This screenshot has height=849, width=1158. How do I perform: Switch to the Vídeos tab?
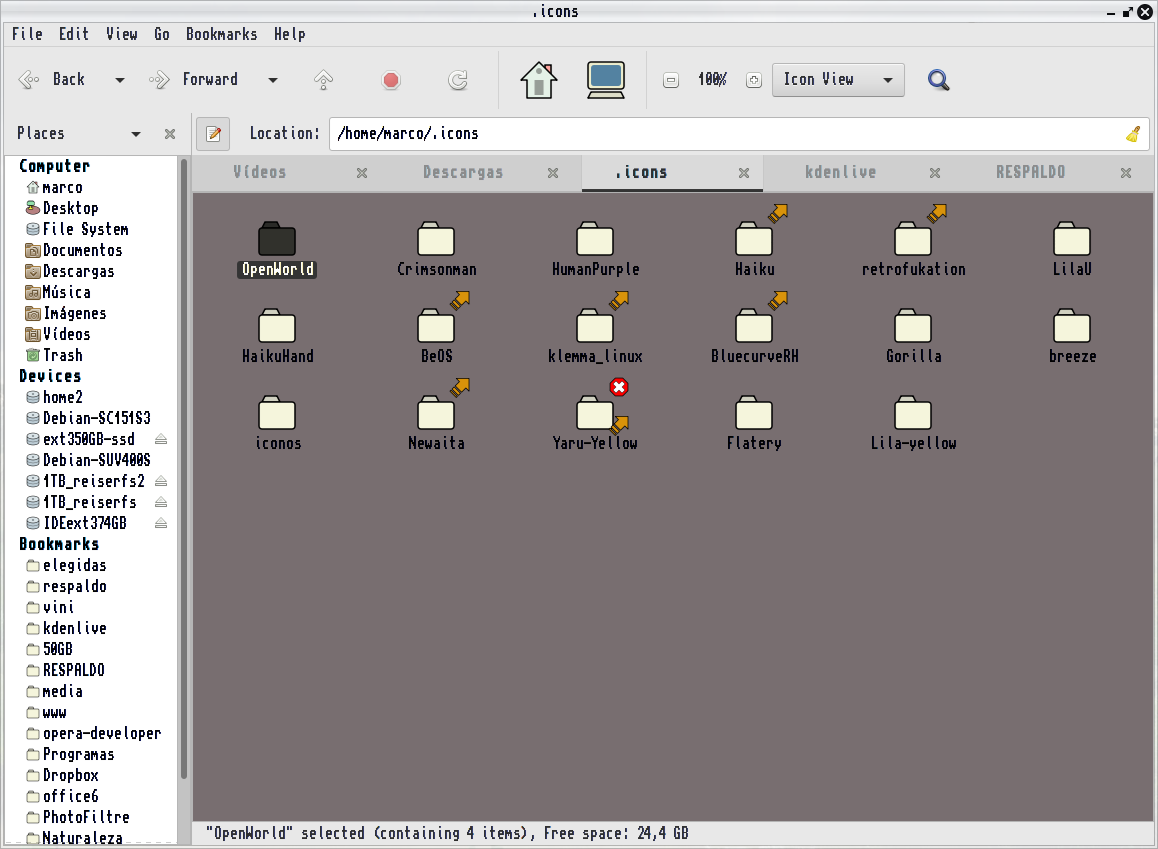pos(260,173)
